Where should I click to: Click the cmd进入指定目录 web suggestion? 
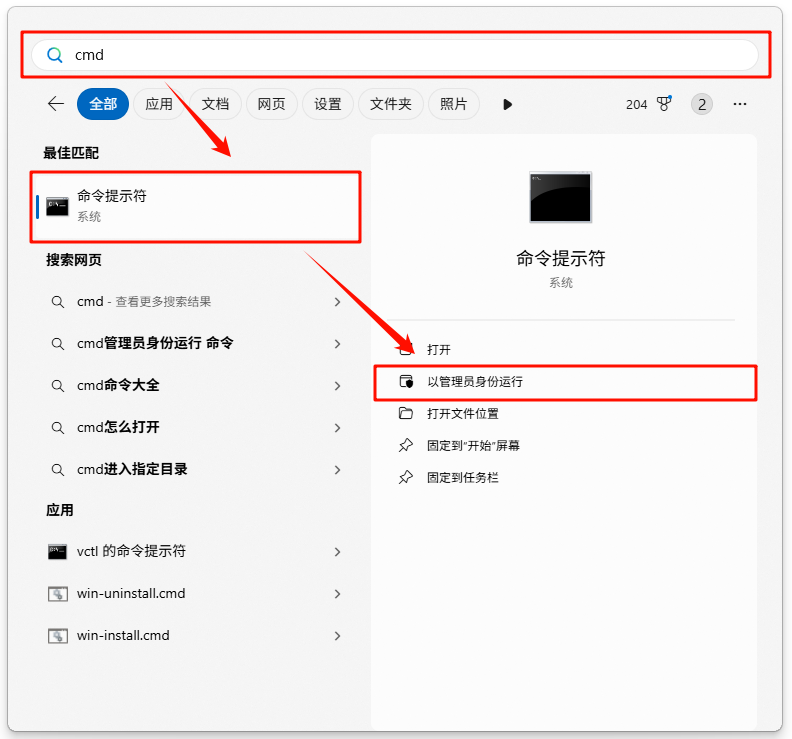tap(132, 470)
